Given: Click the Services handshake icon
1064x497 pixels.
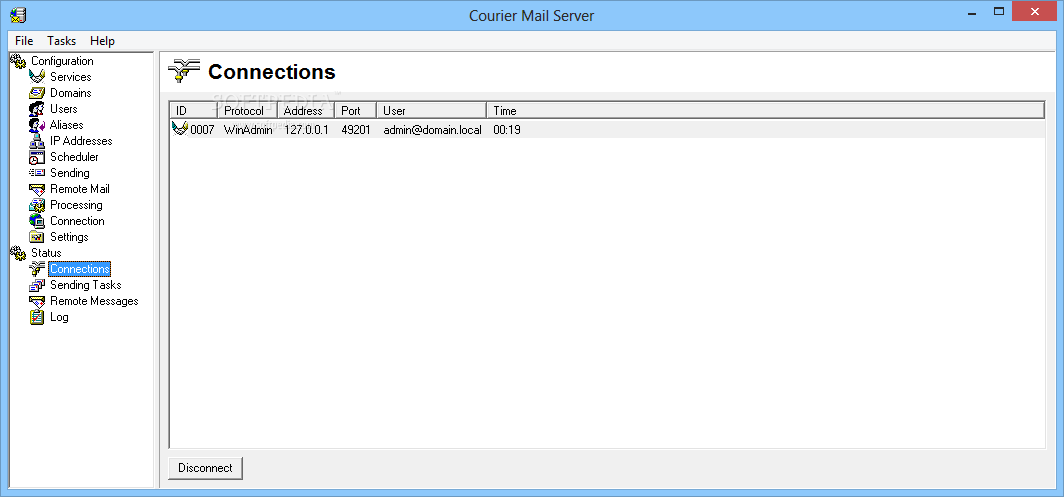Looking at the screenshot, I should point(37,77).
